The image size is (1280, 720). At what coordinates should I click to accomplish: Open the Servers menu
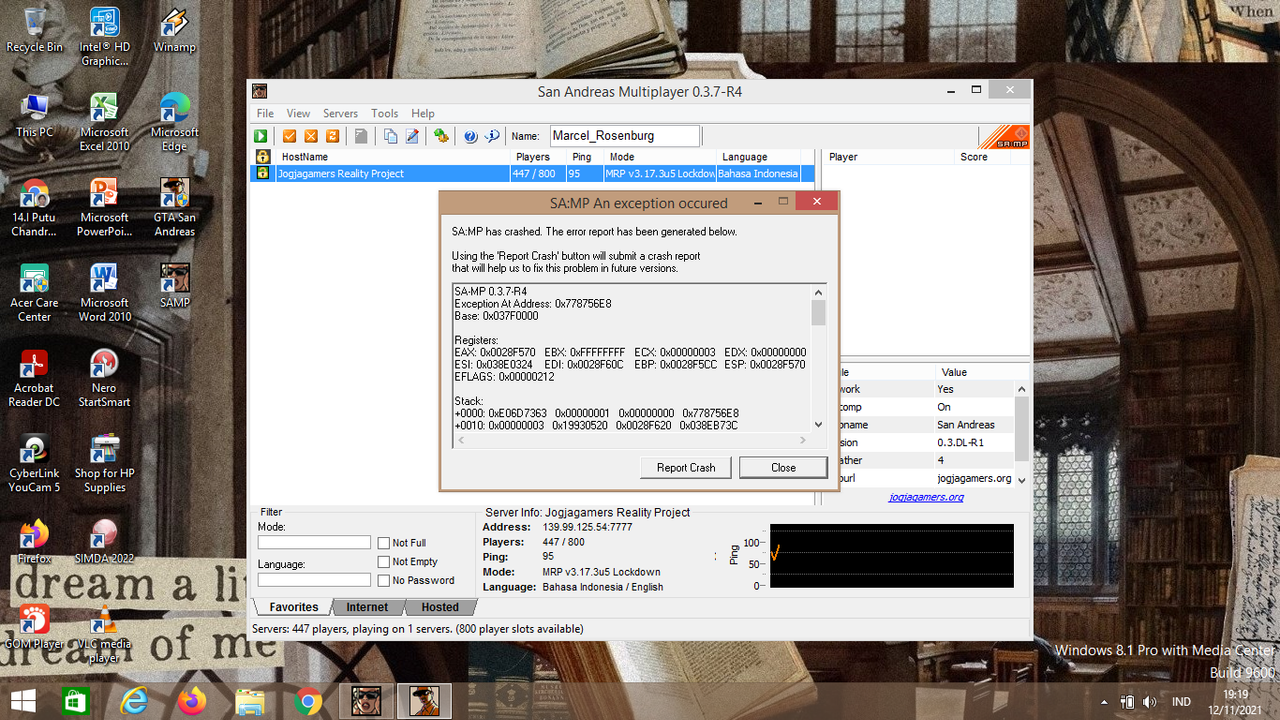[x=340, y=114]
